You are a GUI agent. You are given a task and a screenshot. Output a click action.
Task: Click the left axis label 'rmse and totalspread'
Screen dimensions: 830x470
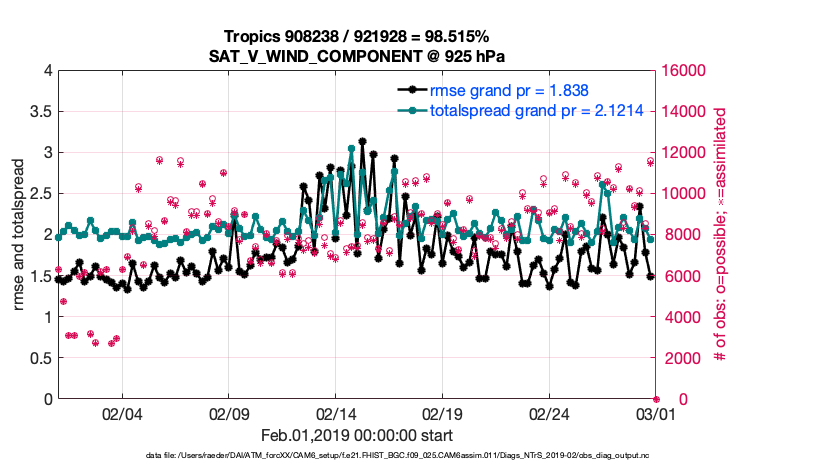[20, 235]
